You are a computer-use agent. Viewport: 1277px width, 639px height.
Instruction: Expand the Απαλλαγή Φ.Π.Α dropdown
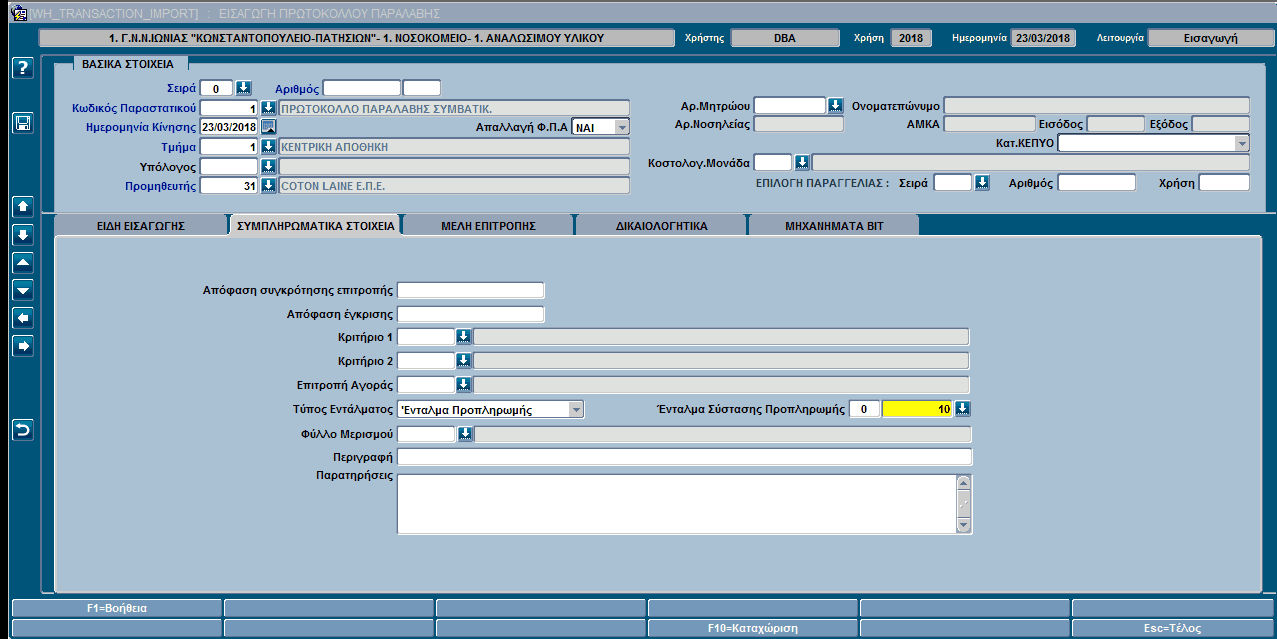coord(621,127)
